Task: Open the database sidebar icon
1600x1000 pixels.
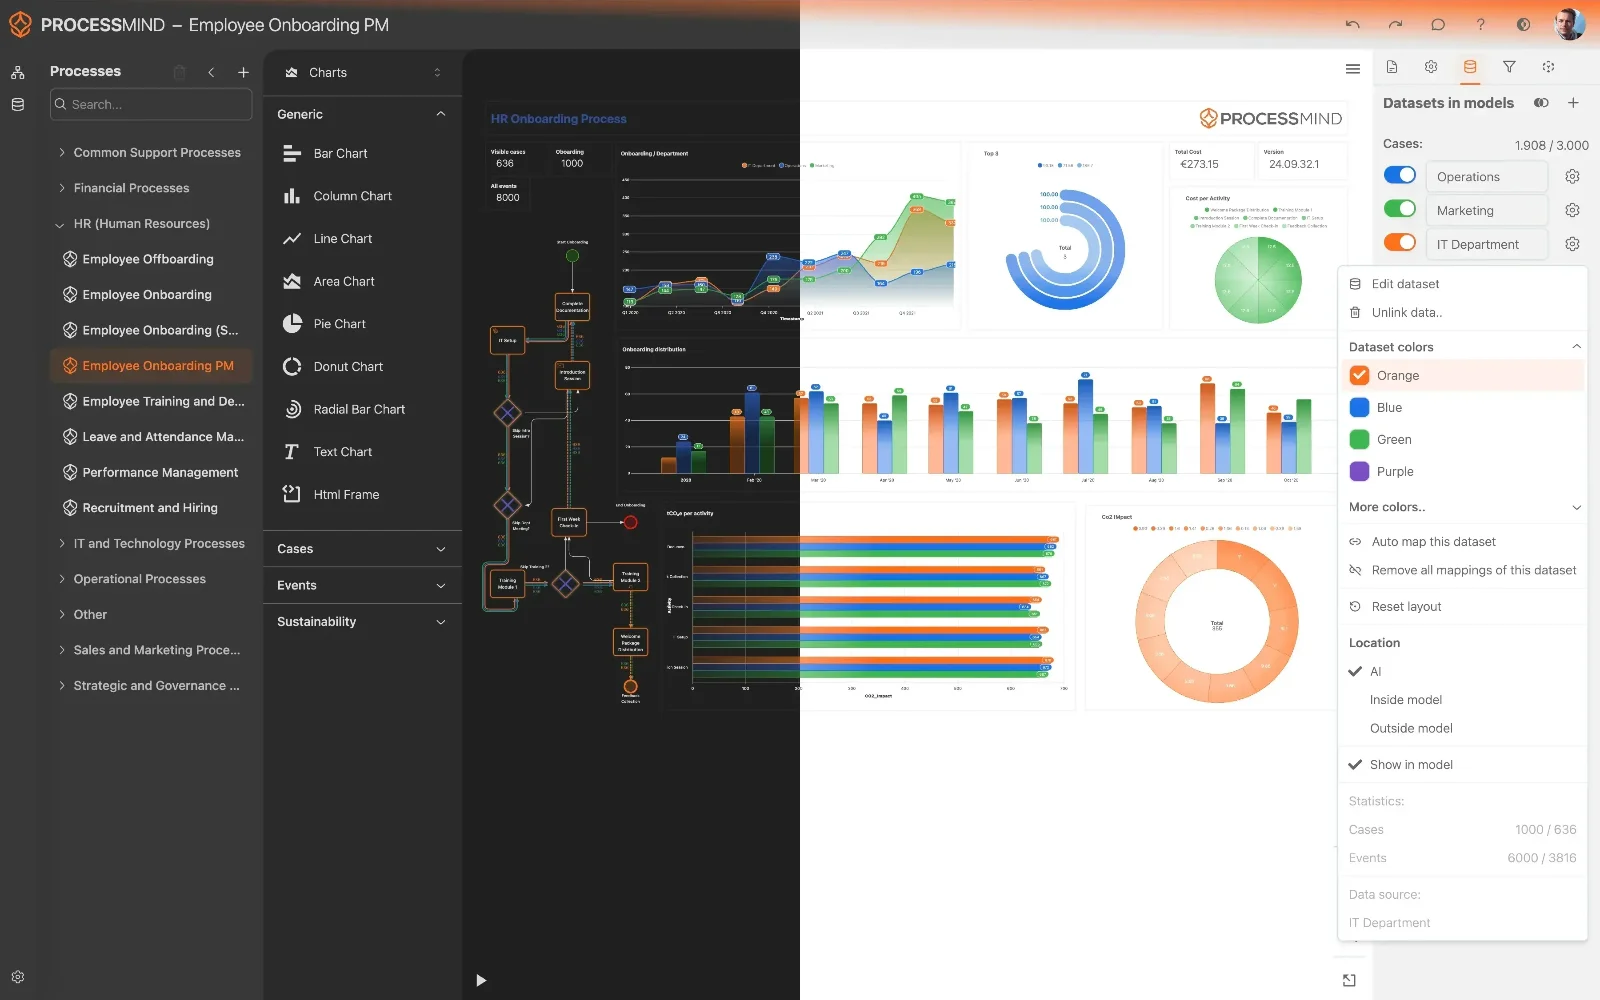Action: (18, 104)
